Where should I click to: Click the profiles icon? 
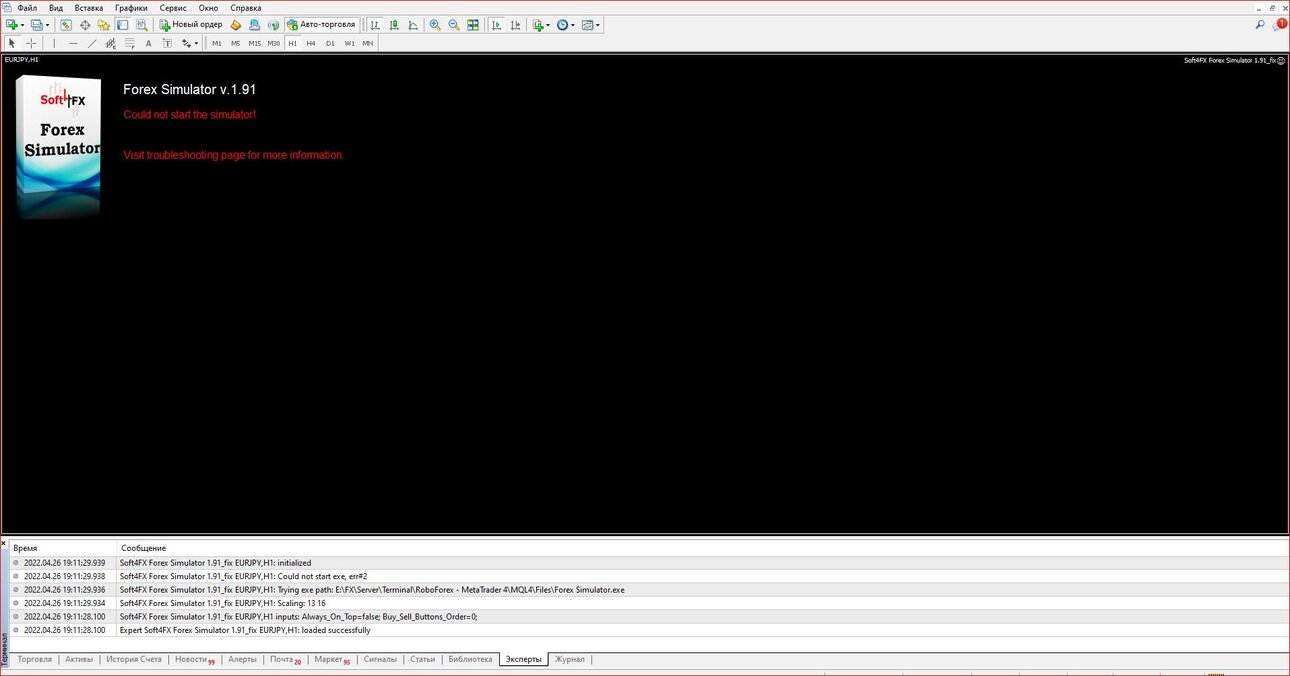[x=37, y=25]
